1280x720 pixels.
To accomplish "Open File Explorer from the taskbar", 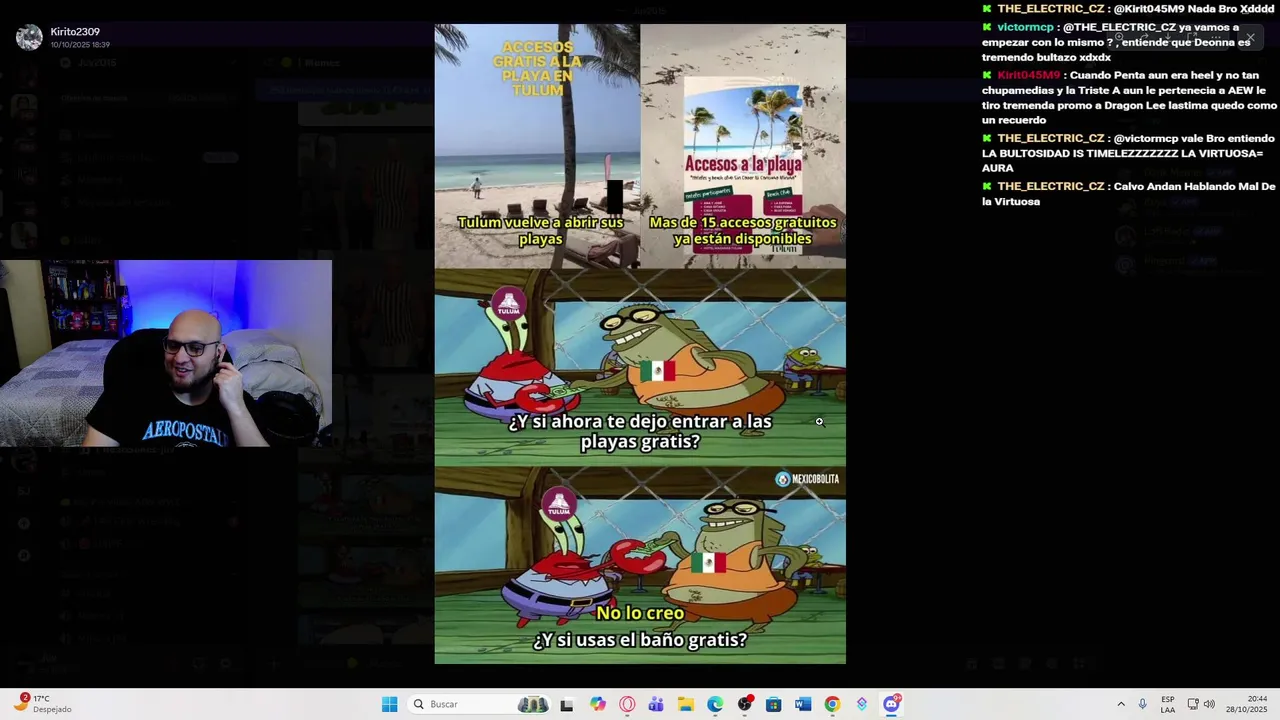I will pos(685,704).
